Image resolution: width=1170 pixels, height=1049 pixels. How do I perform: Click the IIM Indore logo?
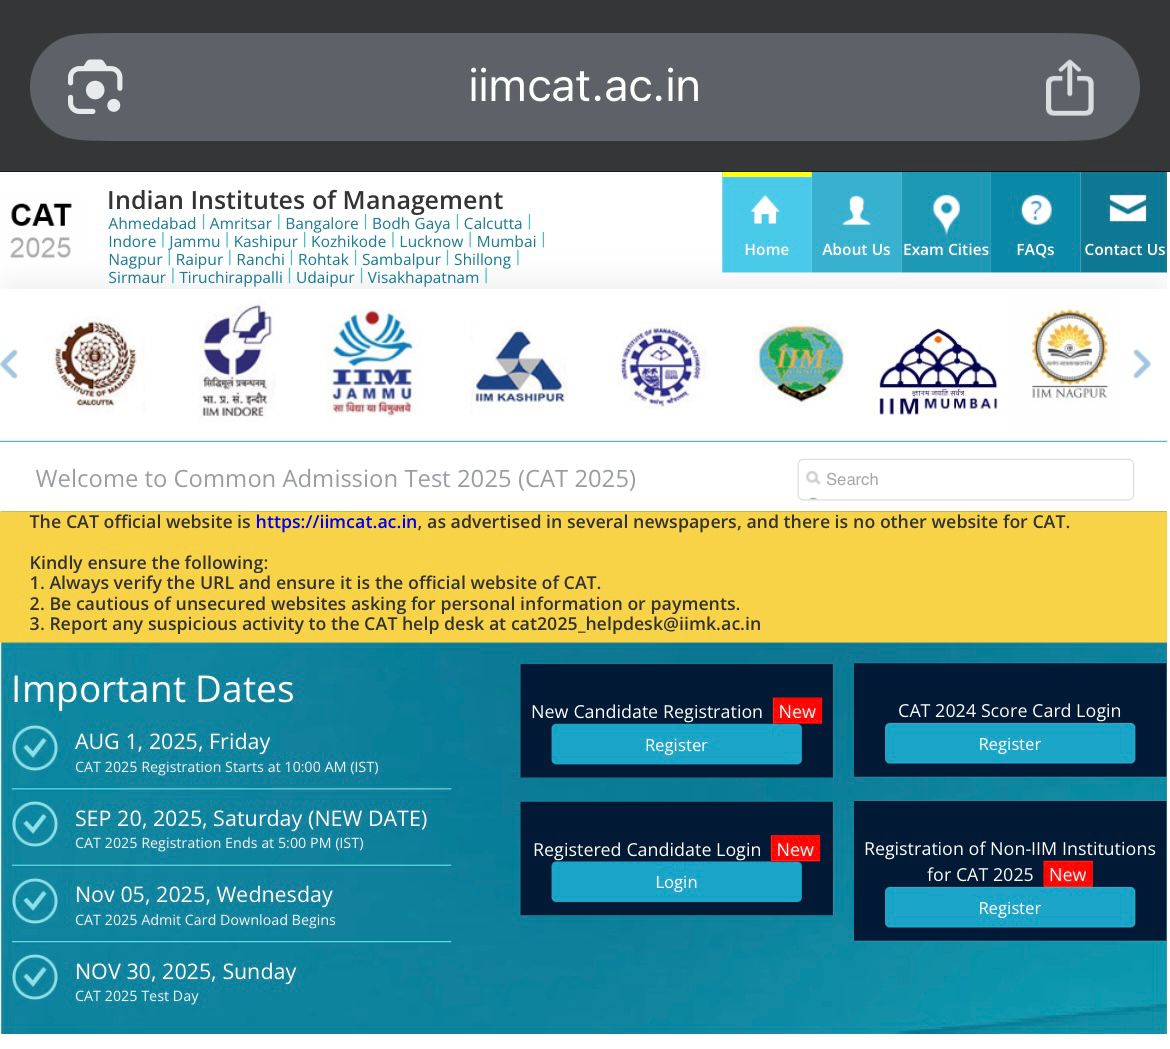pos(236,361)
